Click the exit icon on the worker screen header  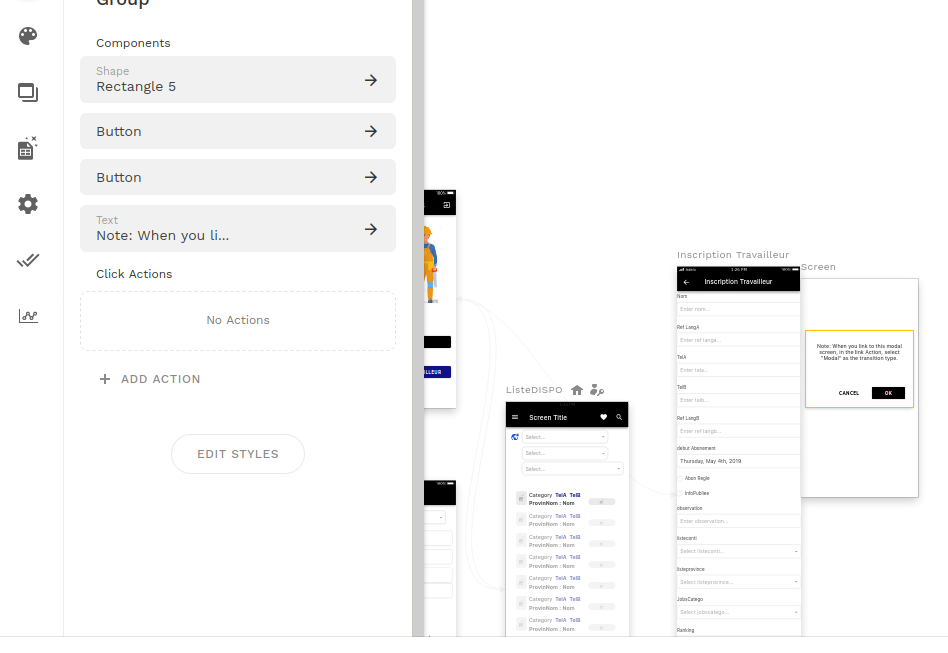(x=447, y=205)
